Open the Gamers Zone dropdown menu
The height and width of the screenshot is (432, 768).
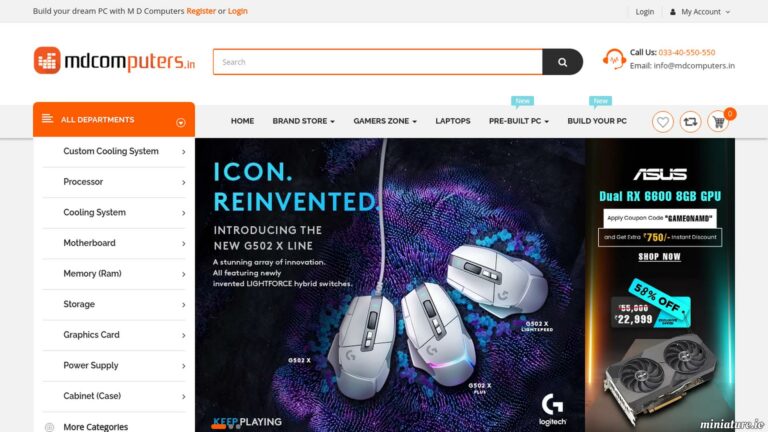click(385, 121)
